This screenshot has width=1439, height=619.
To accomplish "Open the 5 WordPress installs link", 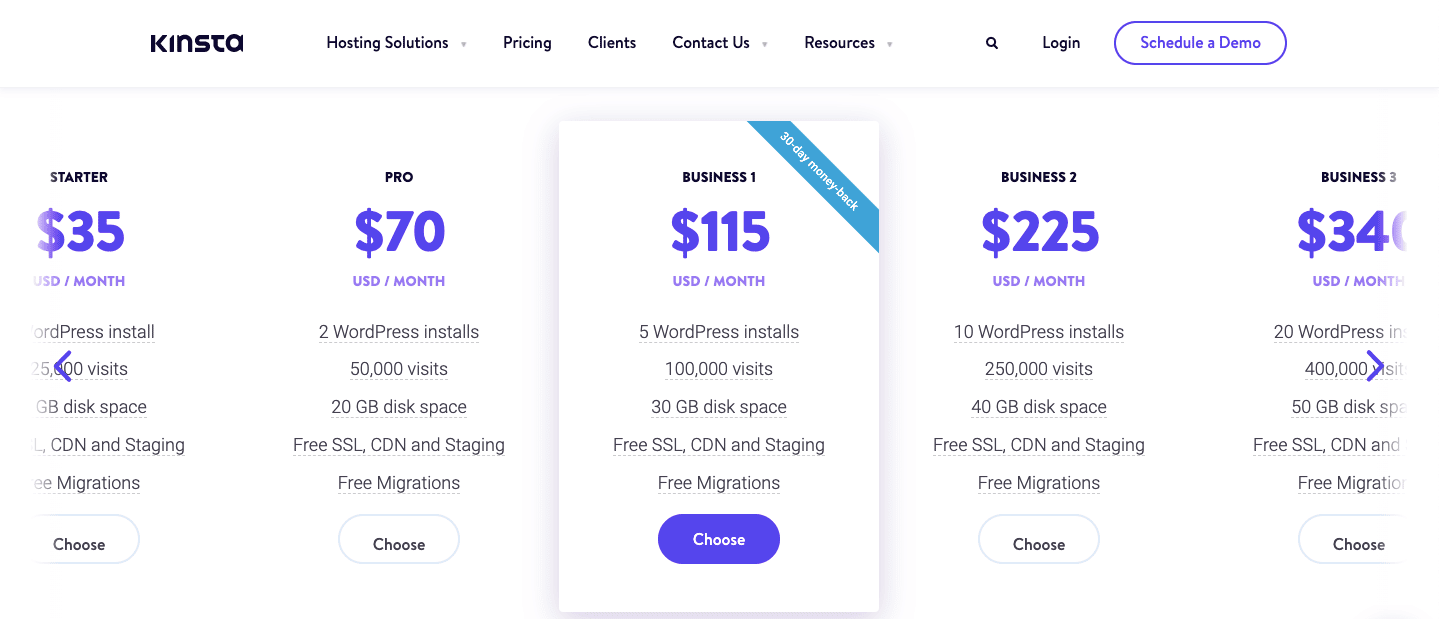I will (x=718, y=331).
